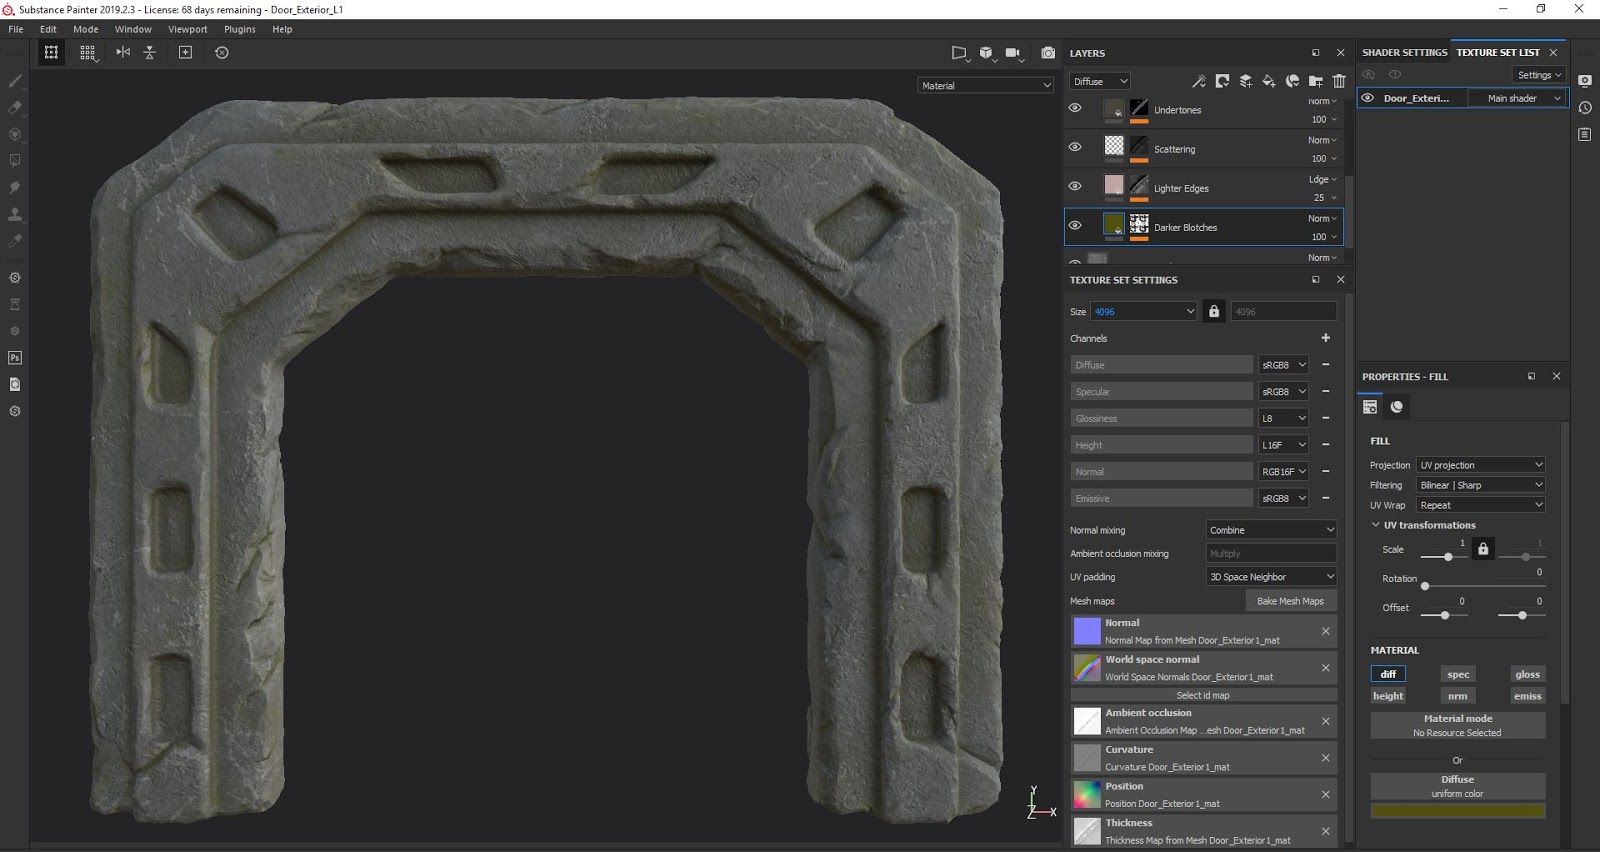This screenshot has height=852, width=1600.
Task: Open the UV Wrap Repeat dropdown
Action: point(1481,505)
